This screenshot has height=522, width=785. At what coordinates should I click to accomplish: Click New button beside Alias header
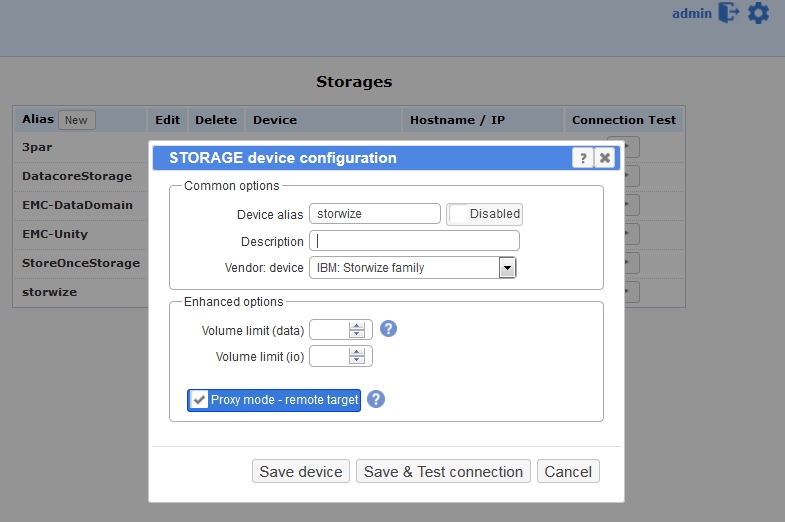click(x=76, y=120)
